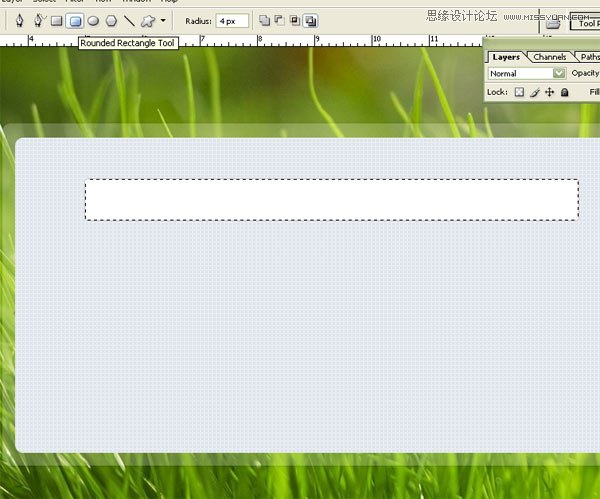Image resolution: width=600 pixels, height=499 pixels.
Task: Select the Ellipse shape tool
Action: [x=93, y=21]
